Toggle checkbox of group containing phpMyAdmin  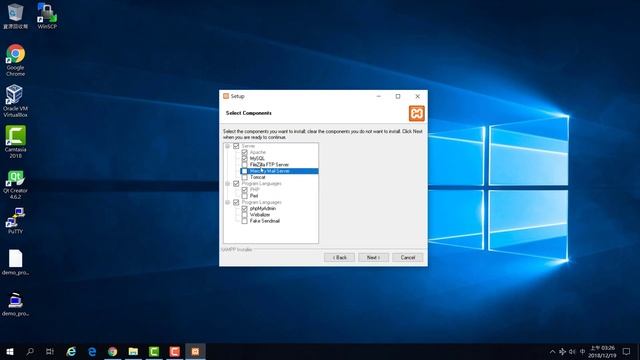(x=236, y=202)
